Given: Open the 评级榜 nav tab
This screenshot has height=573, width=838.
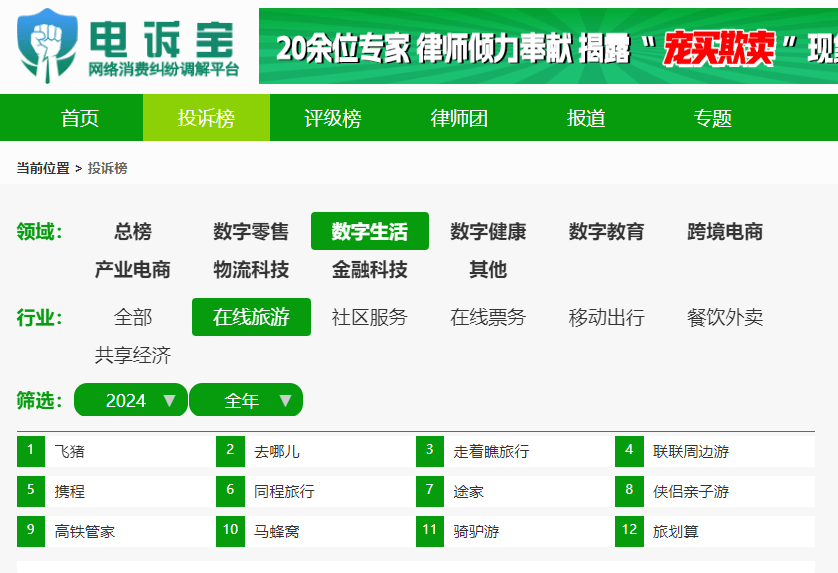Looking at the screenshot, I should (x=333, y=118).
